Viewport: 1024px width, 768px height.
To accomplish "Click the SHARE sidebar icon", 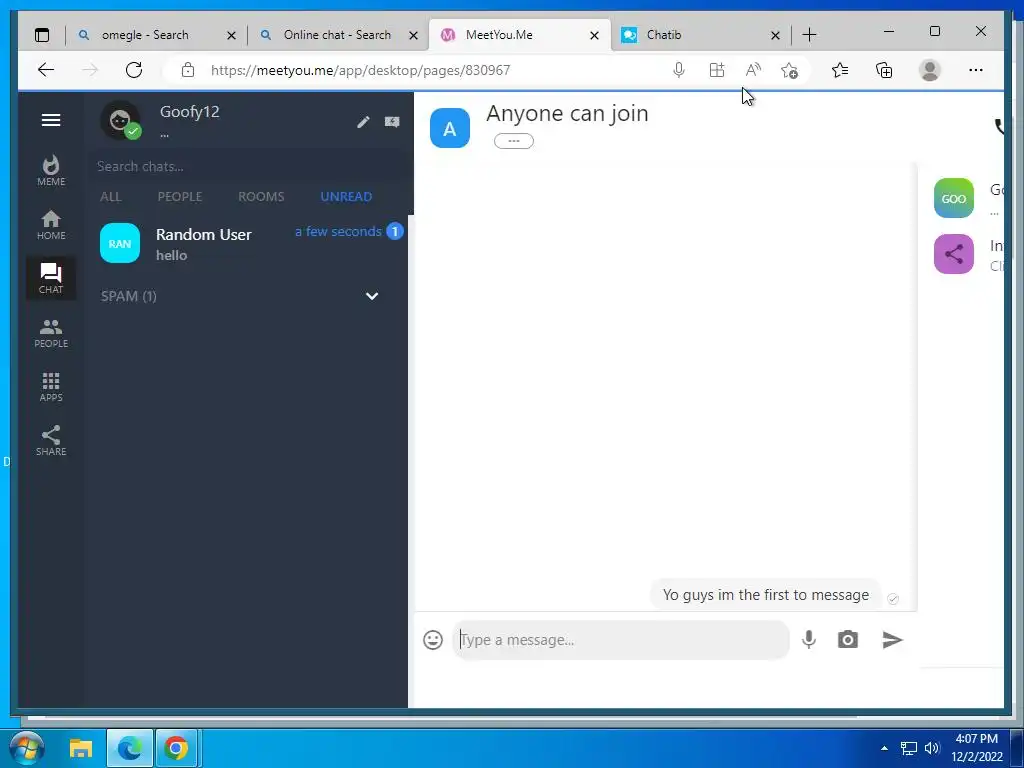I will tap(51, 441).
